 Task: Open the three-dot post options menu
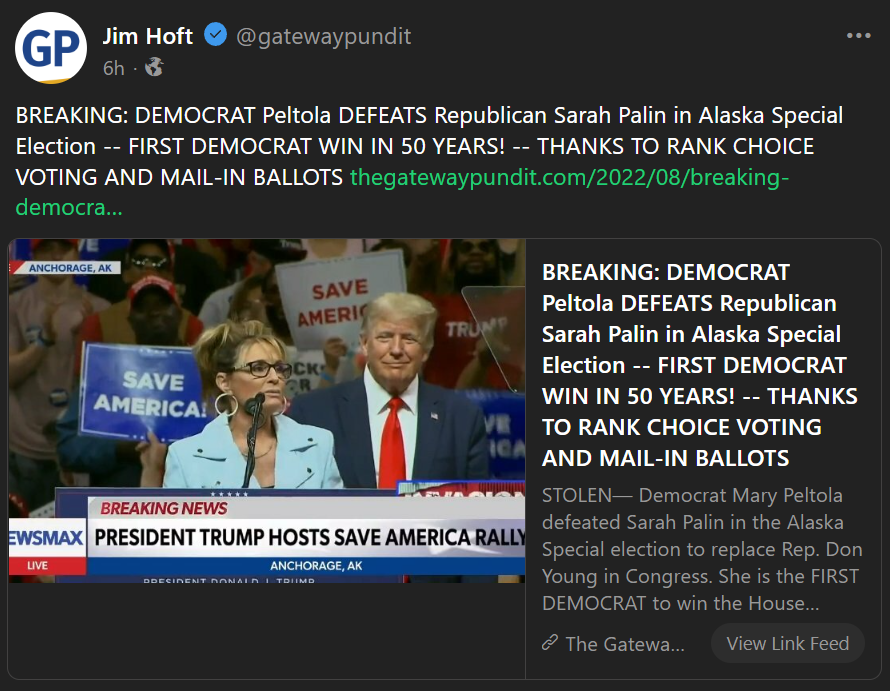(858, 36)
